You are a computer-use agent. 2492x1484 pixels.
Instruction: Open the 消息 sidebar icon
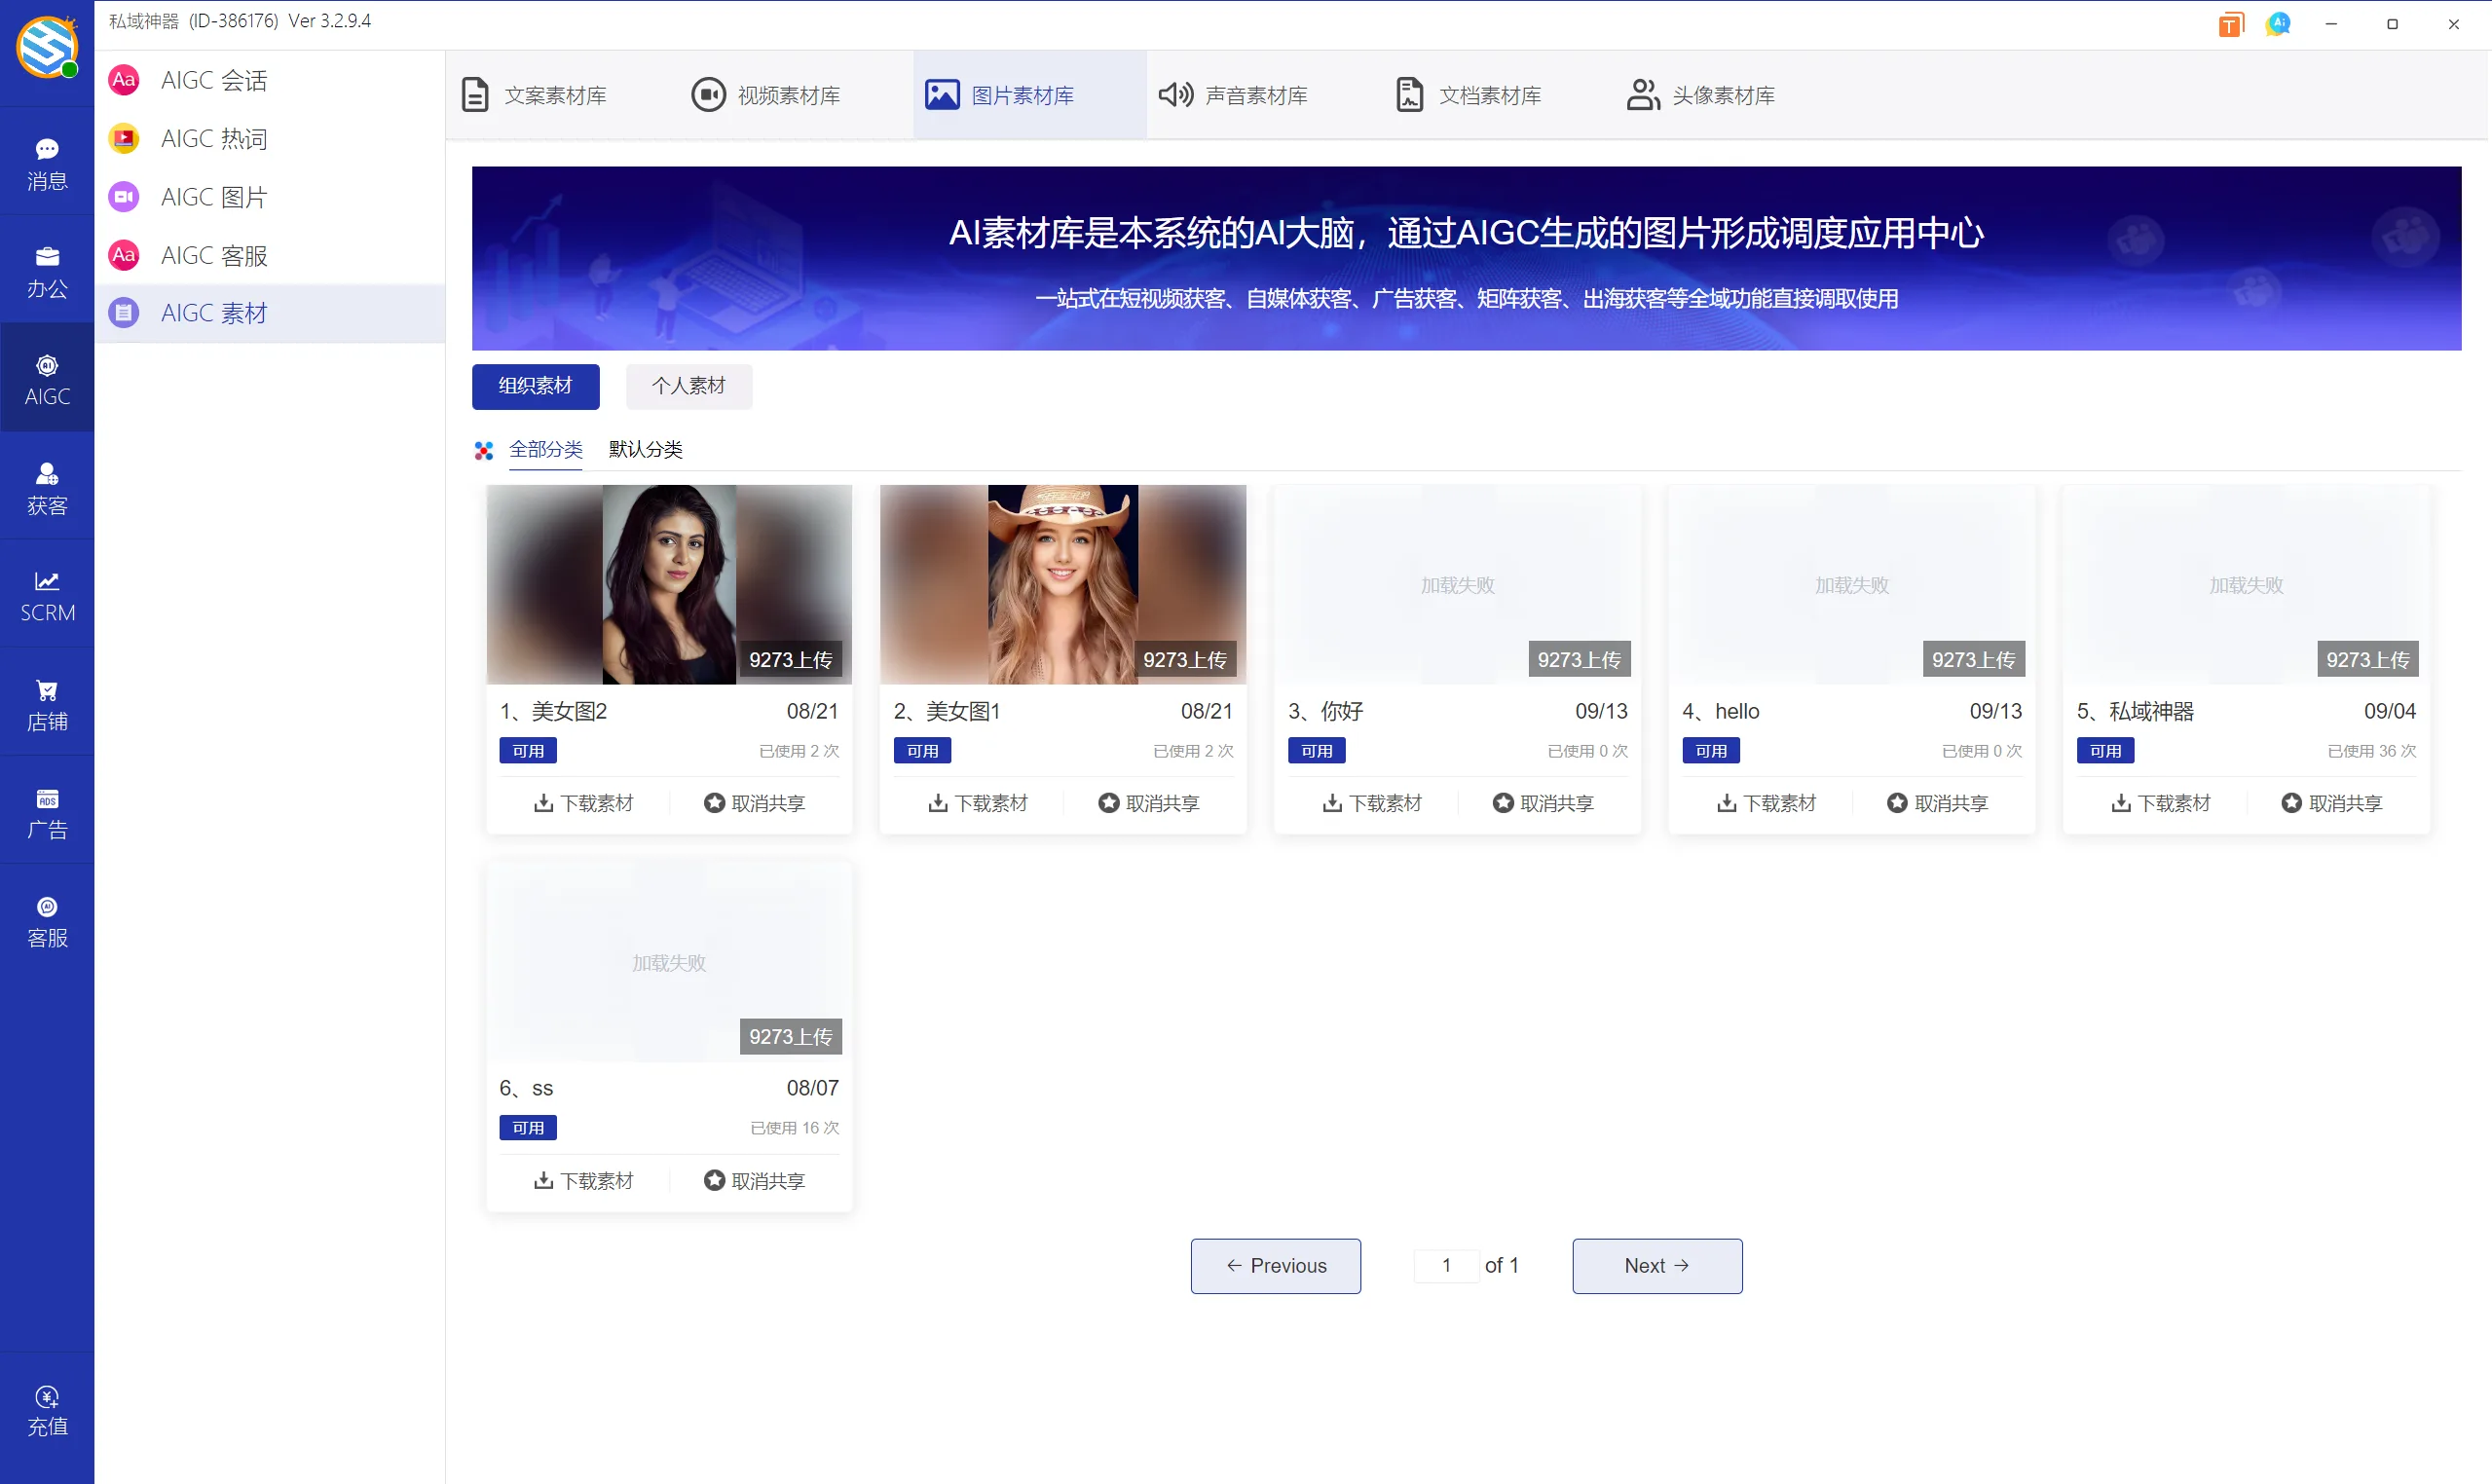coord(47,161)
